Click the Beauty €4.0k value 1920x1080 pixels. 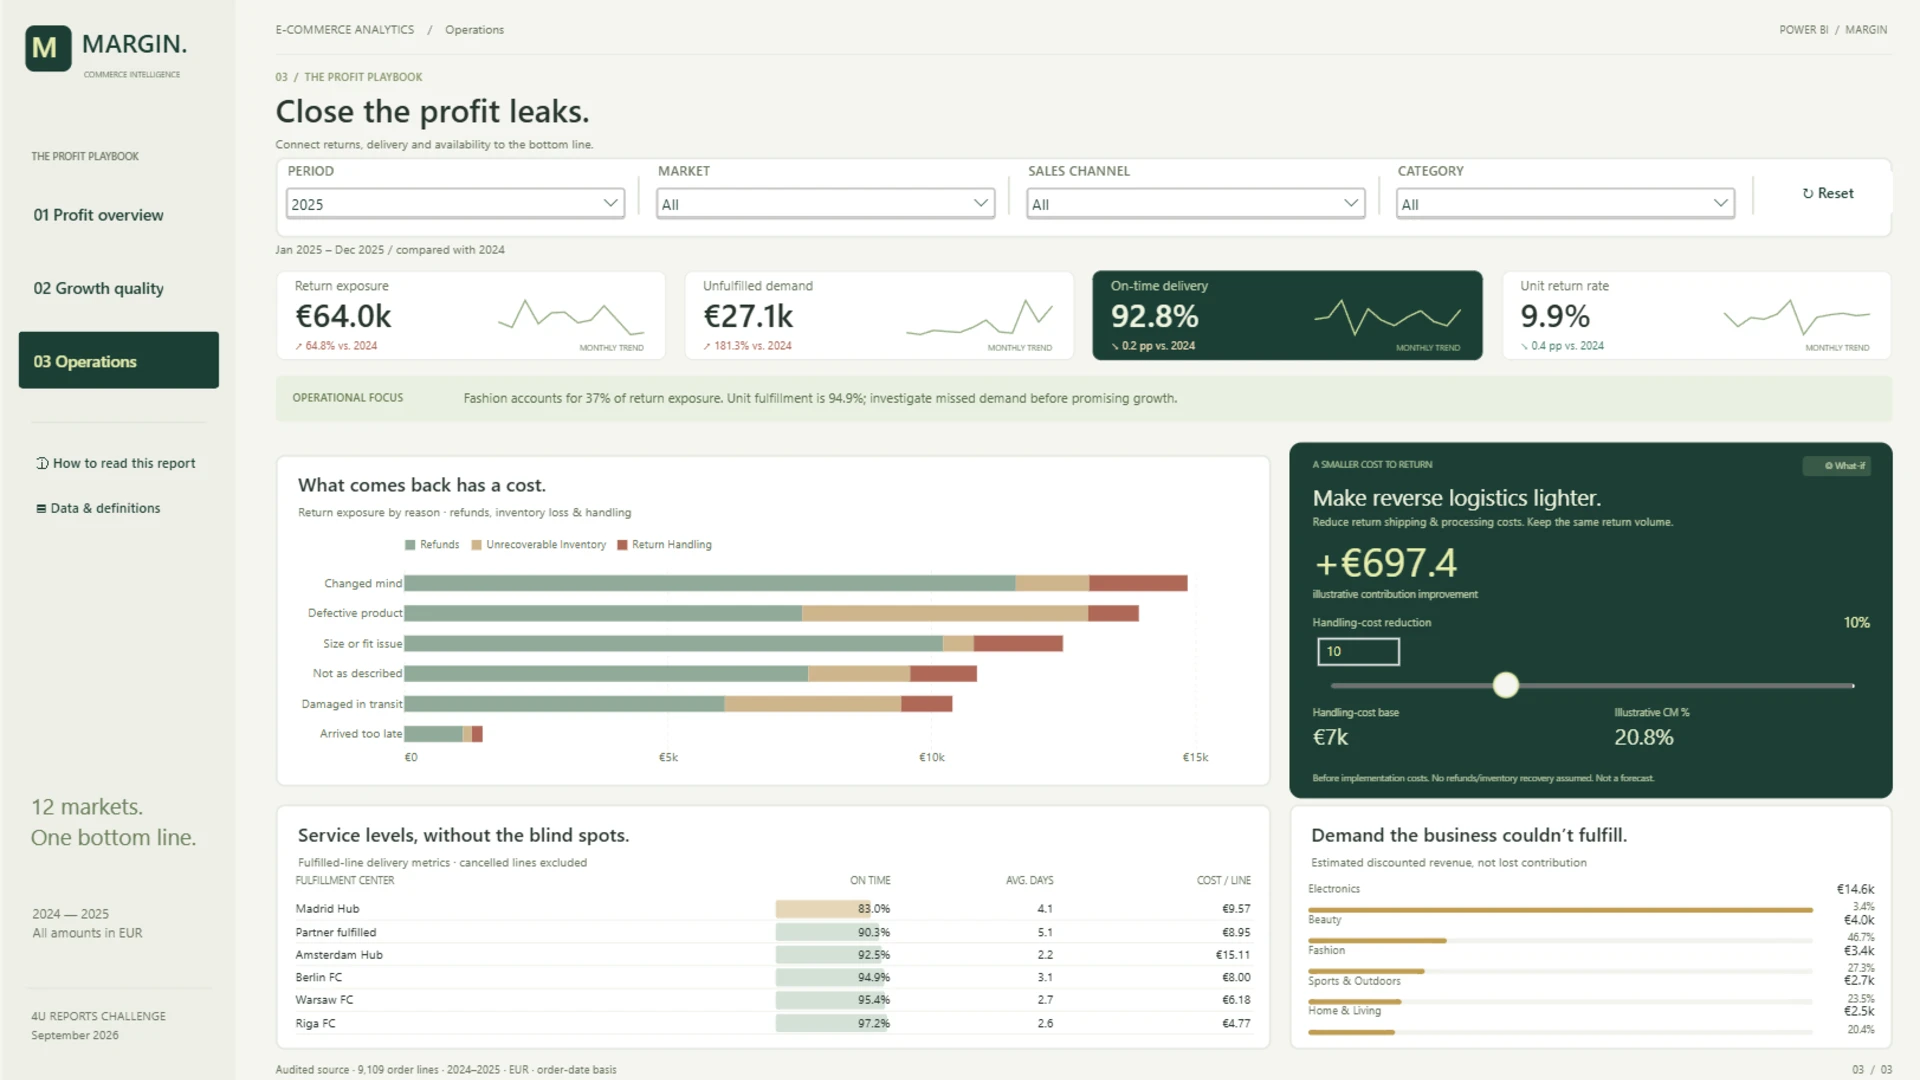tap(1859, 920)
